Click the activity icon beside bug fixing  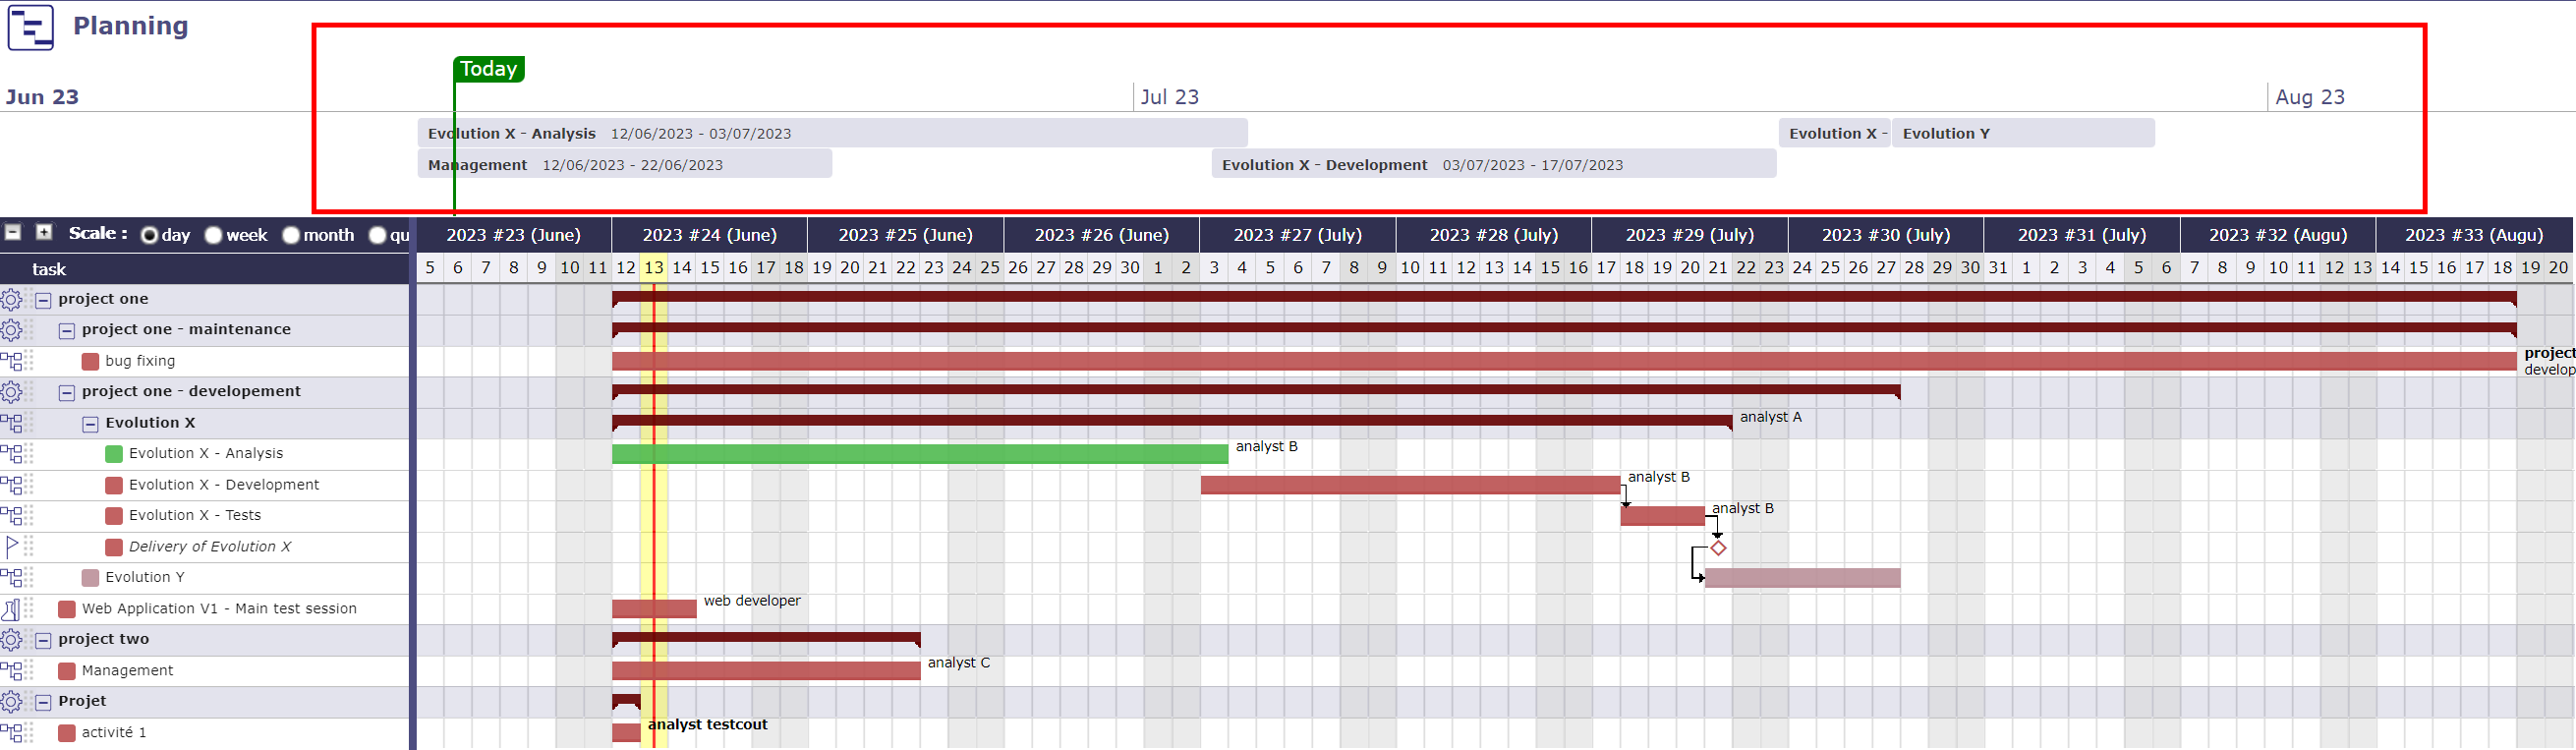12,361
